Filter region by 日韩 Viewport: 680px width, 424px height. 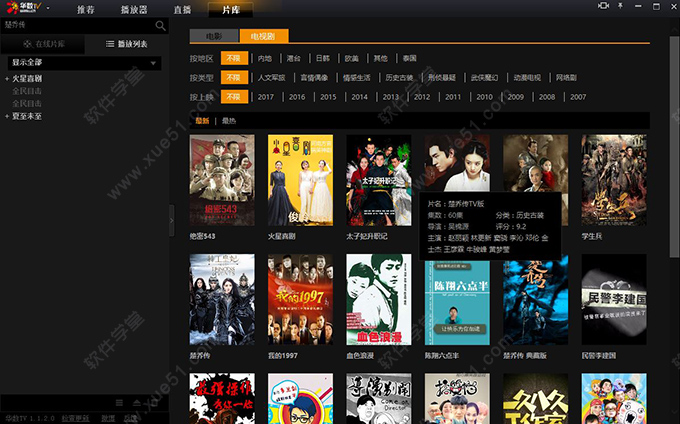click(323, 59)
